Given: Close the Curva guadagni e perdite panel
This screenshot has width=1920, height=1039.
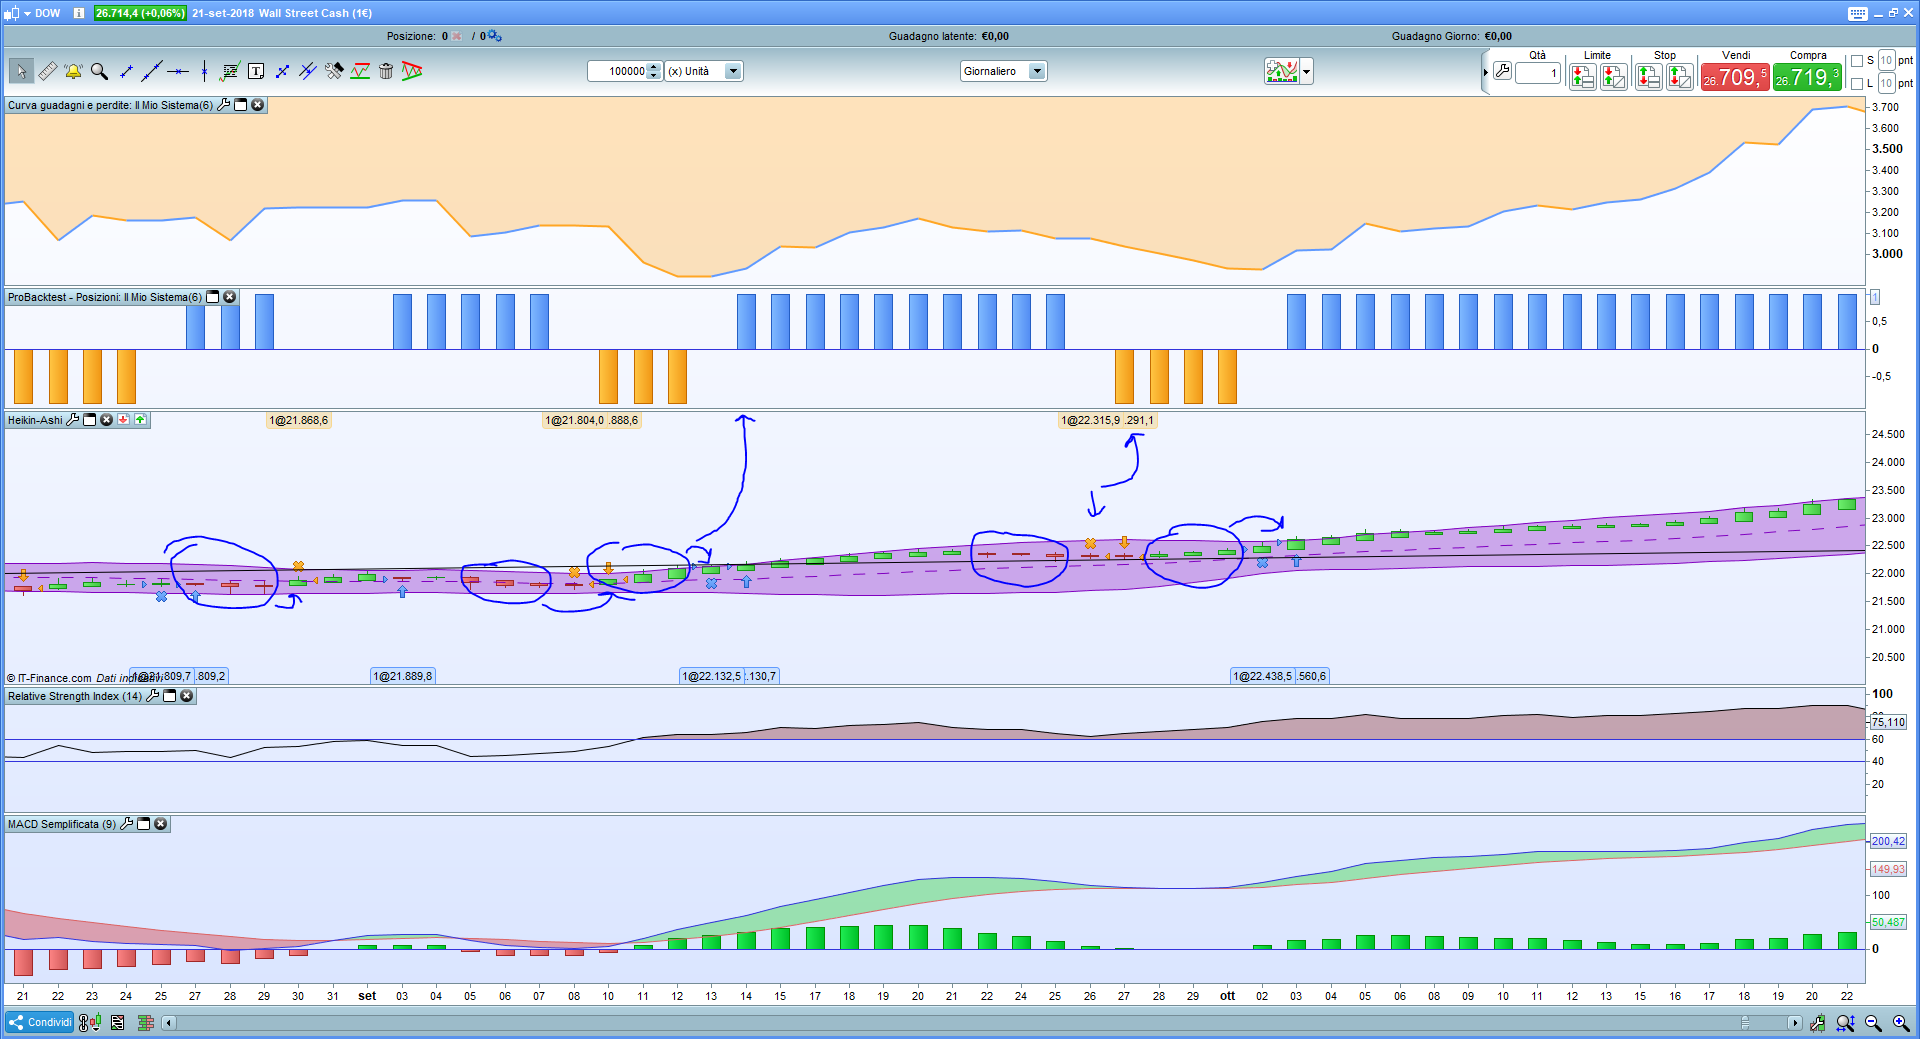Looking at the screenshot, I should click(258, 105).
